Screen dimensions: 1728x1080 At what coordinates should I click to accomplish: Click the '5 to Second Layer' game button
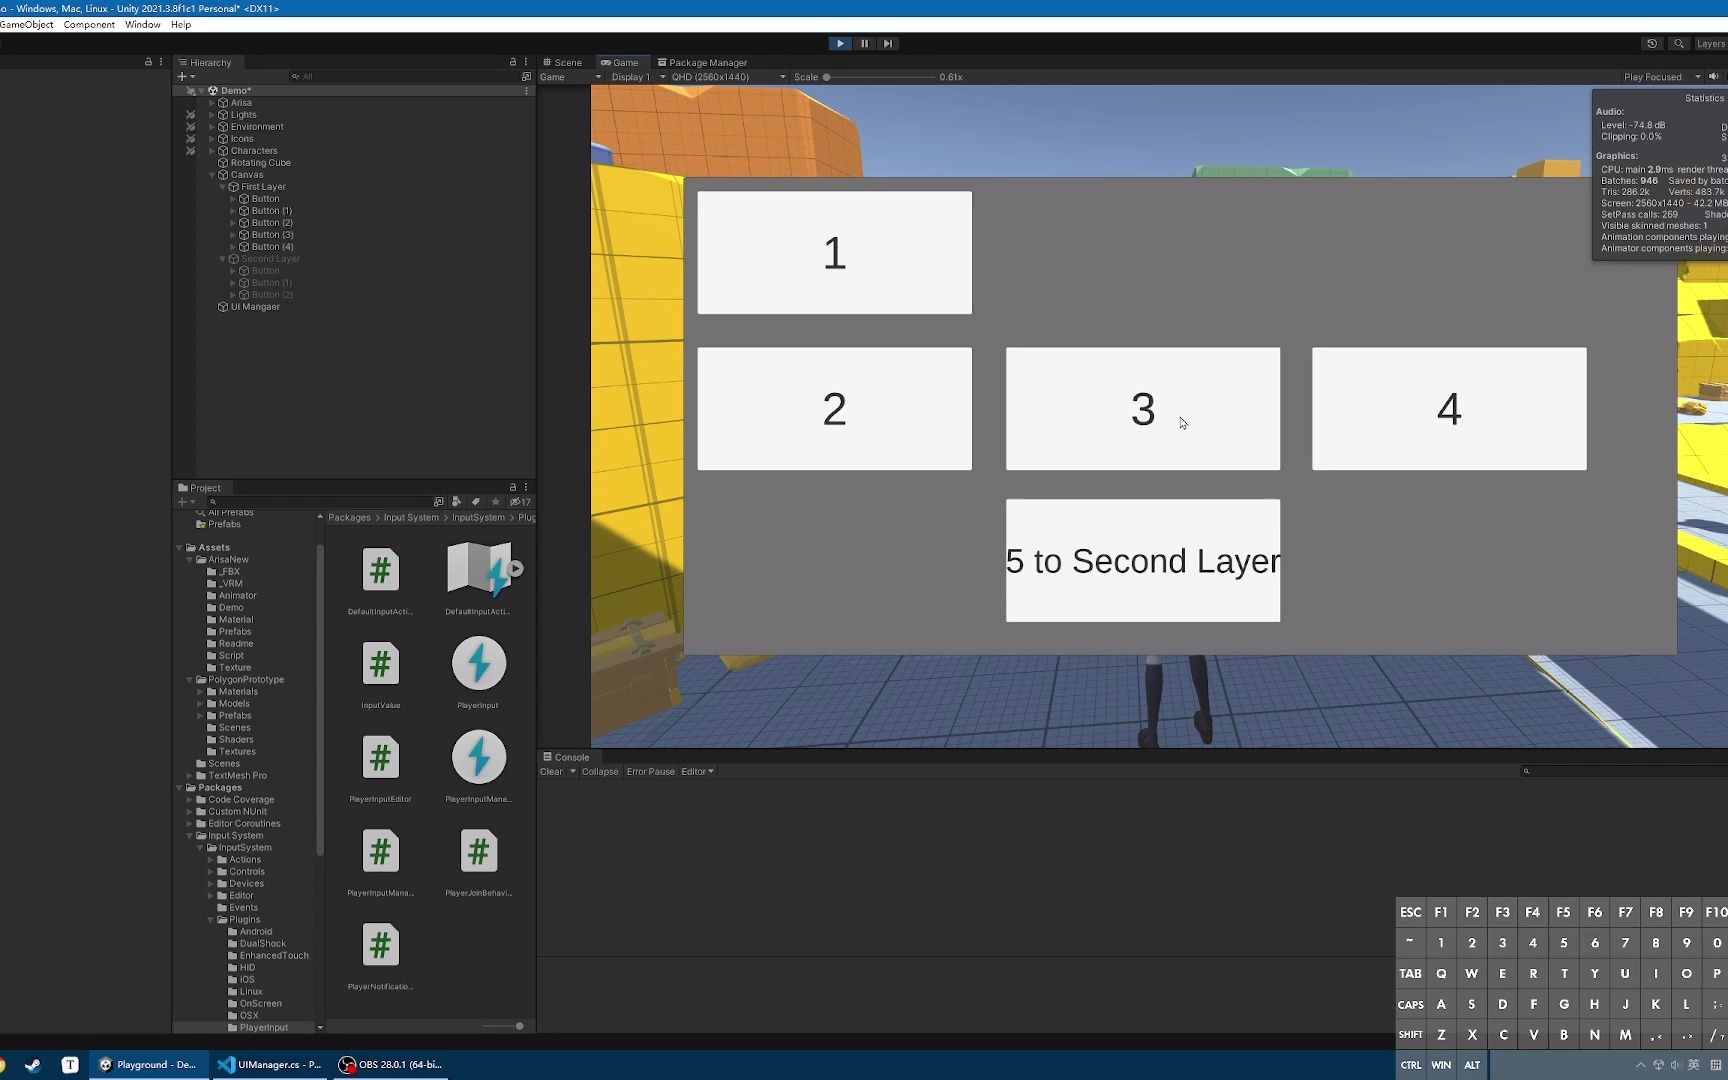pyautogui.click(x=1143, y=560)
